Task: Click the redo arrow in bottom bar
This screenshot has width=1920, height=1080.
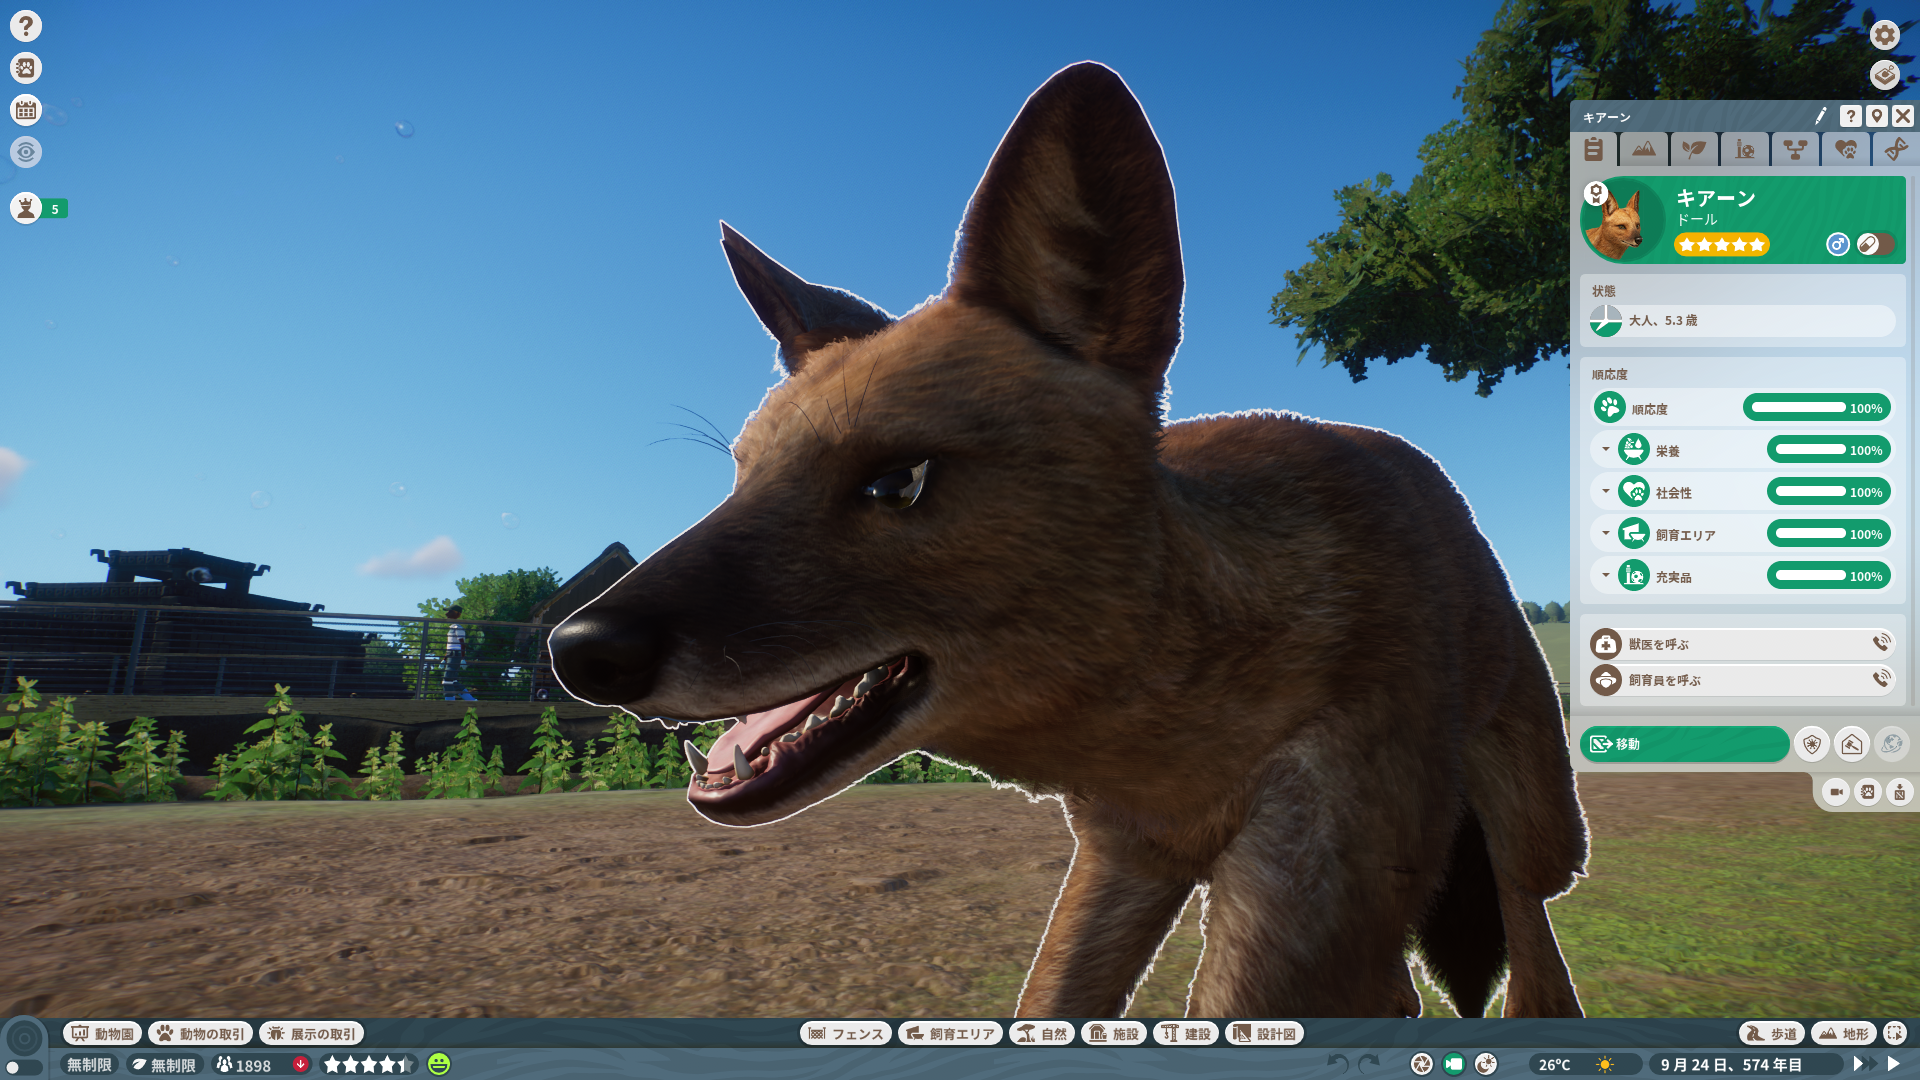Action: click(x=1369, y=1064)
